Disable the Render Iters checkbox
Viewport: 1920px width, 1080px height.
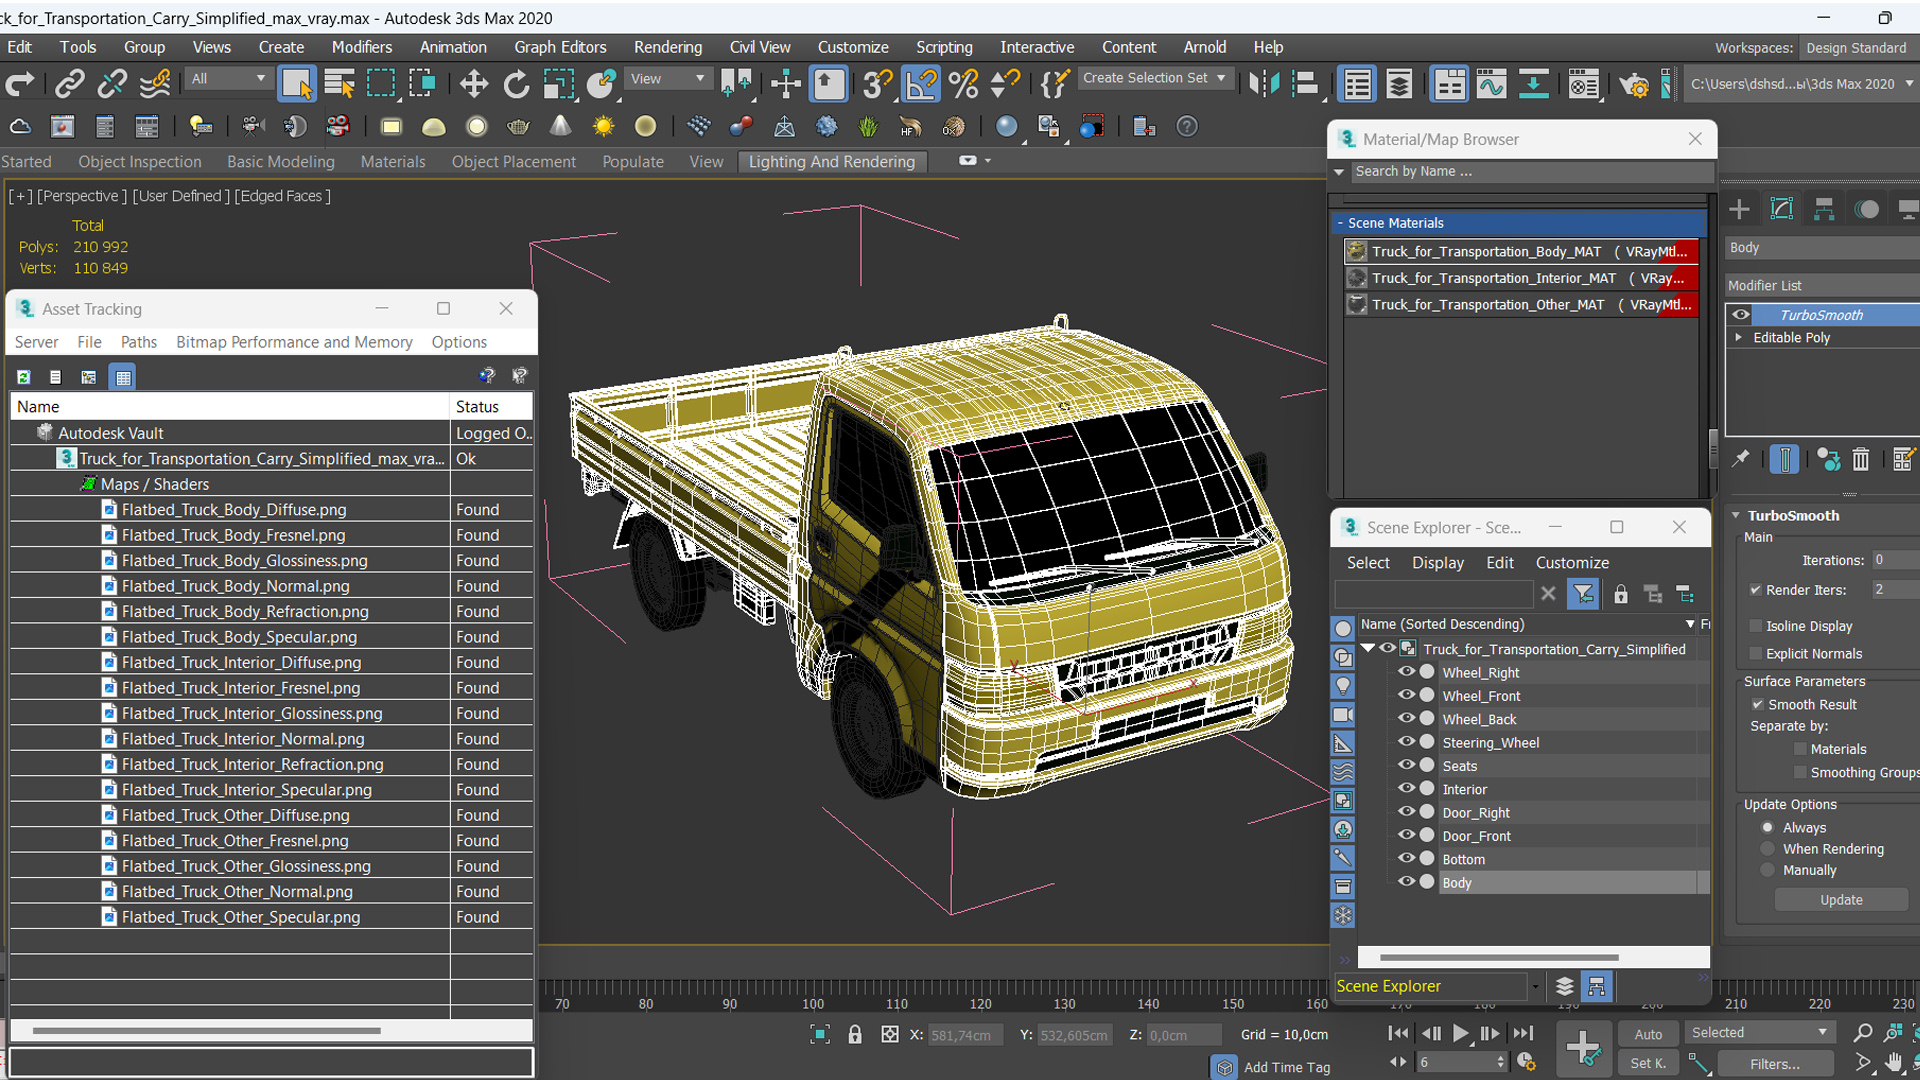[x=1755, y=590]
